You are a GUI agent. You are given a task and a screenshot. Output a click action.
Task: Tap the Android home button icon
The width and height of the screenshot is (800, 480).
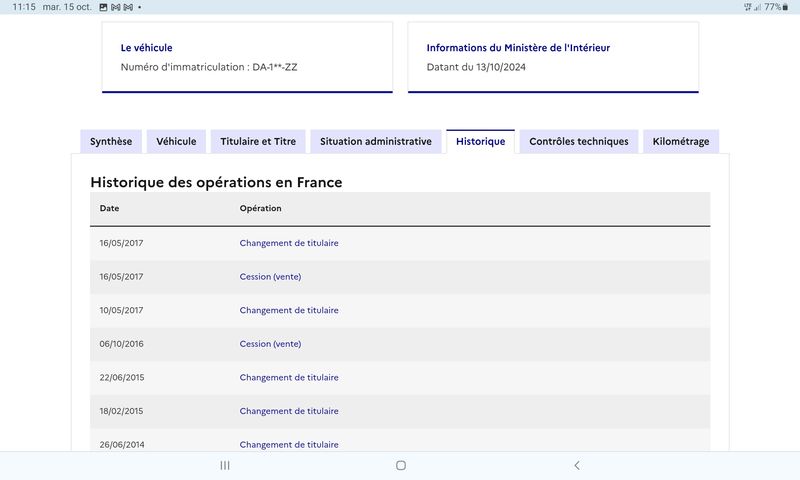(x=401, y=465)
